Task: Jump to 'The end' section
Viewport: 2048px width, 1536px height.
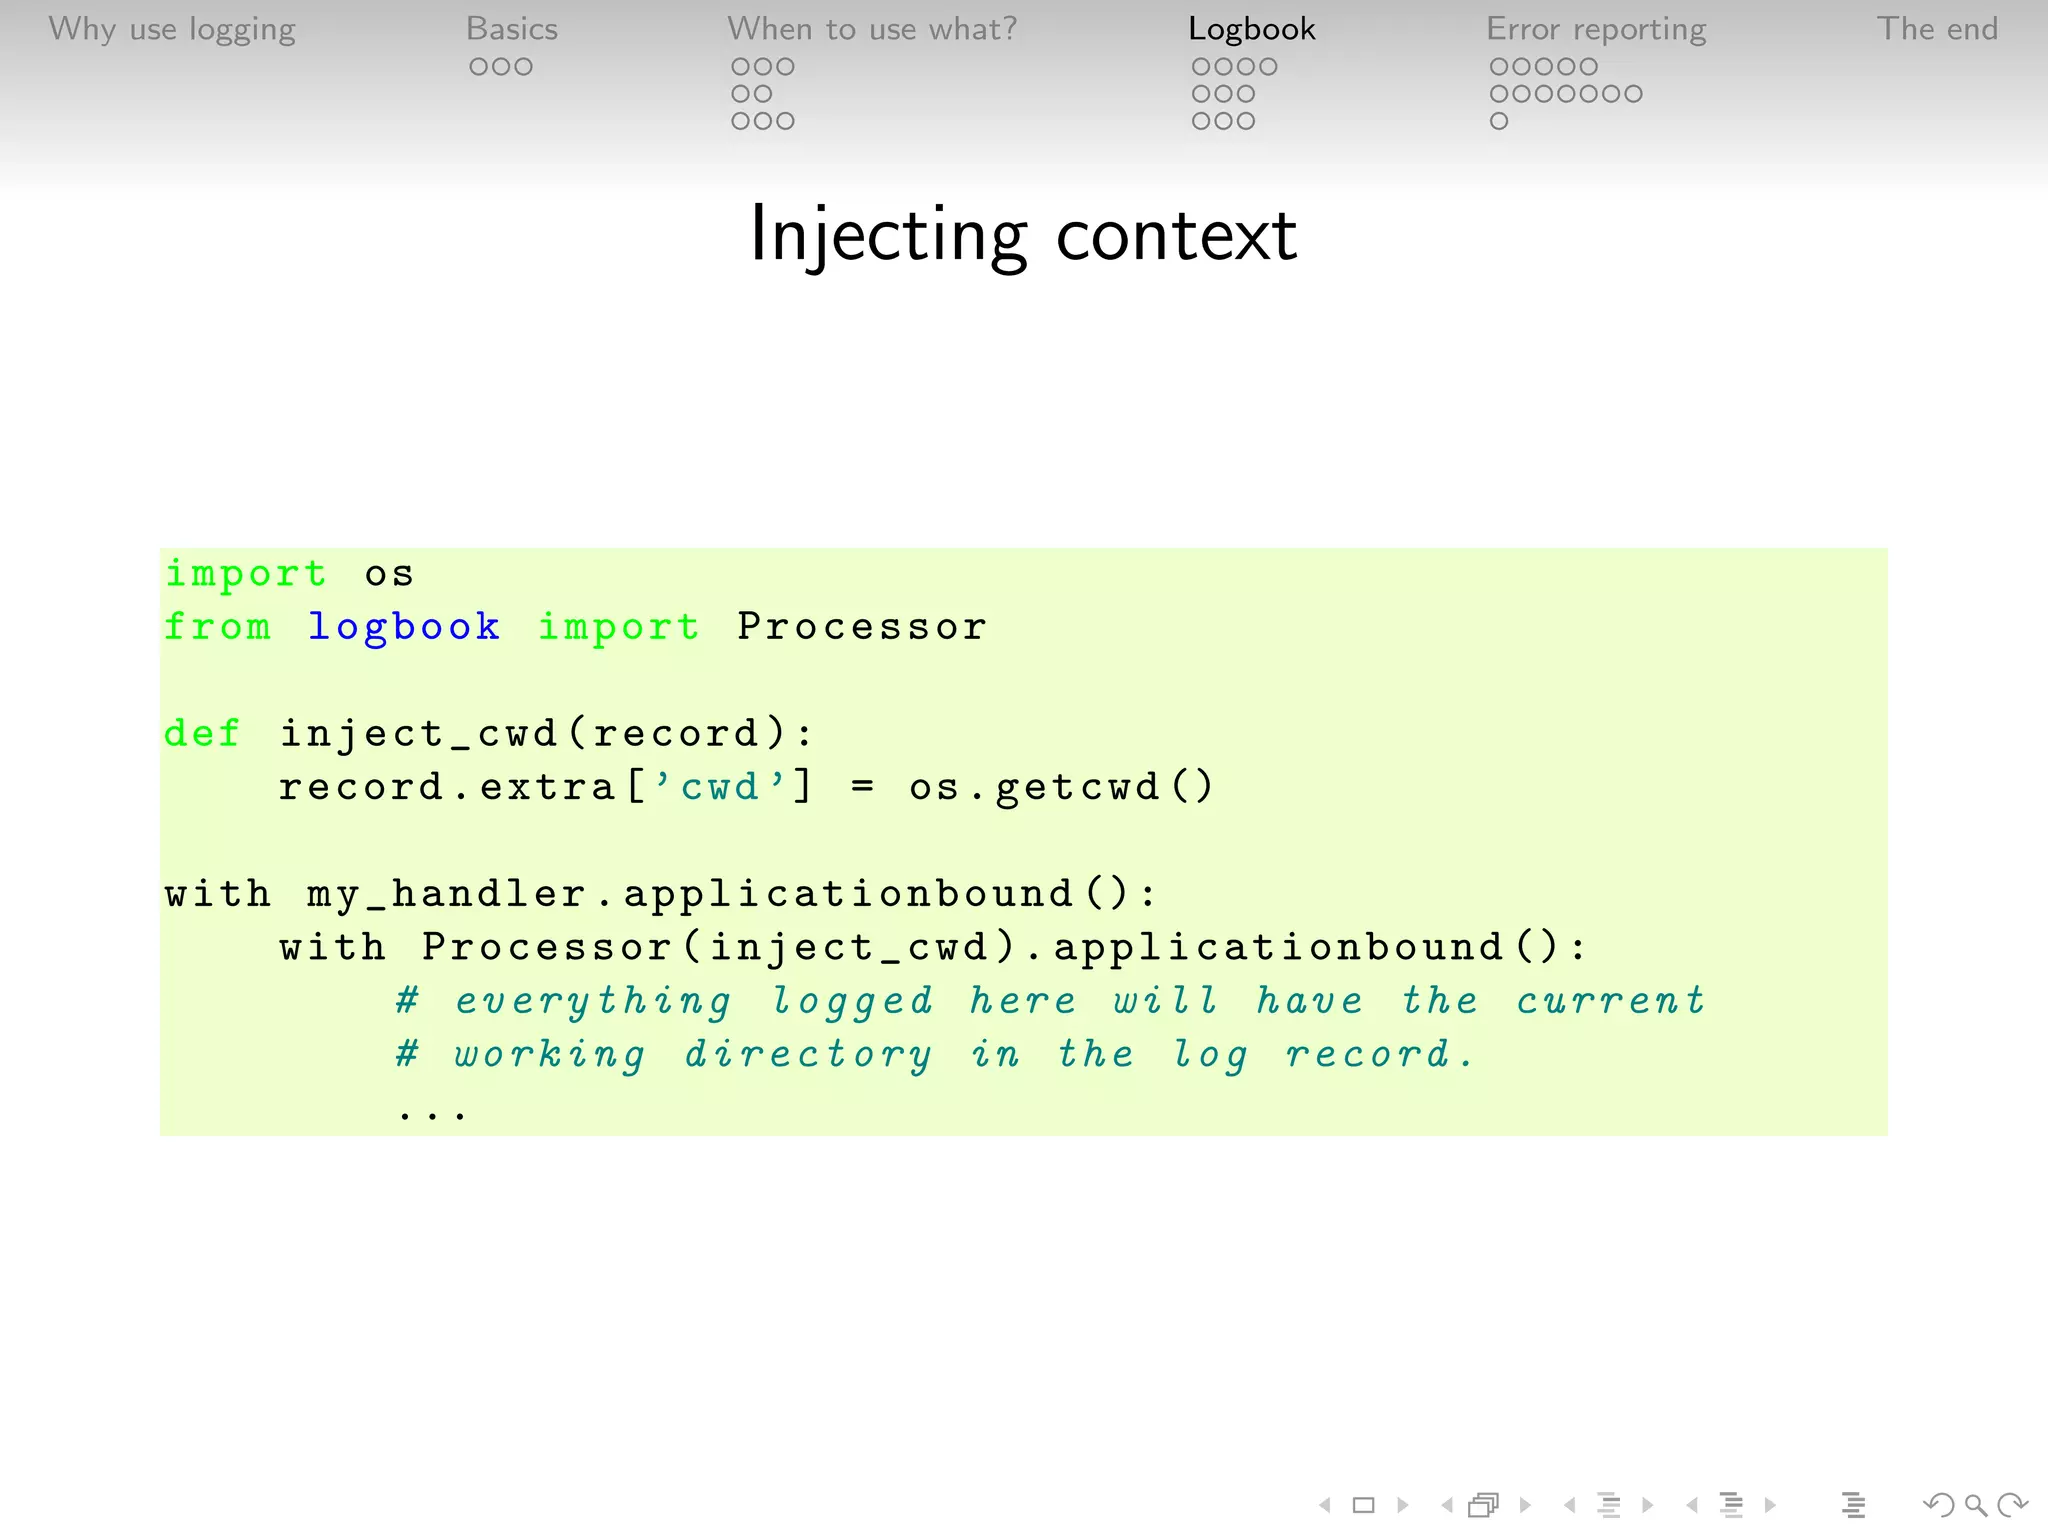Action: tap(1937, 29)
